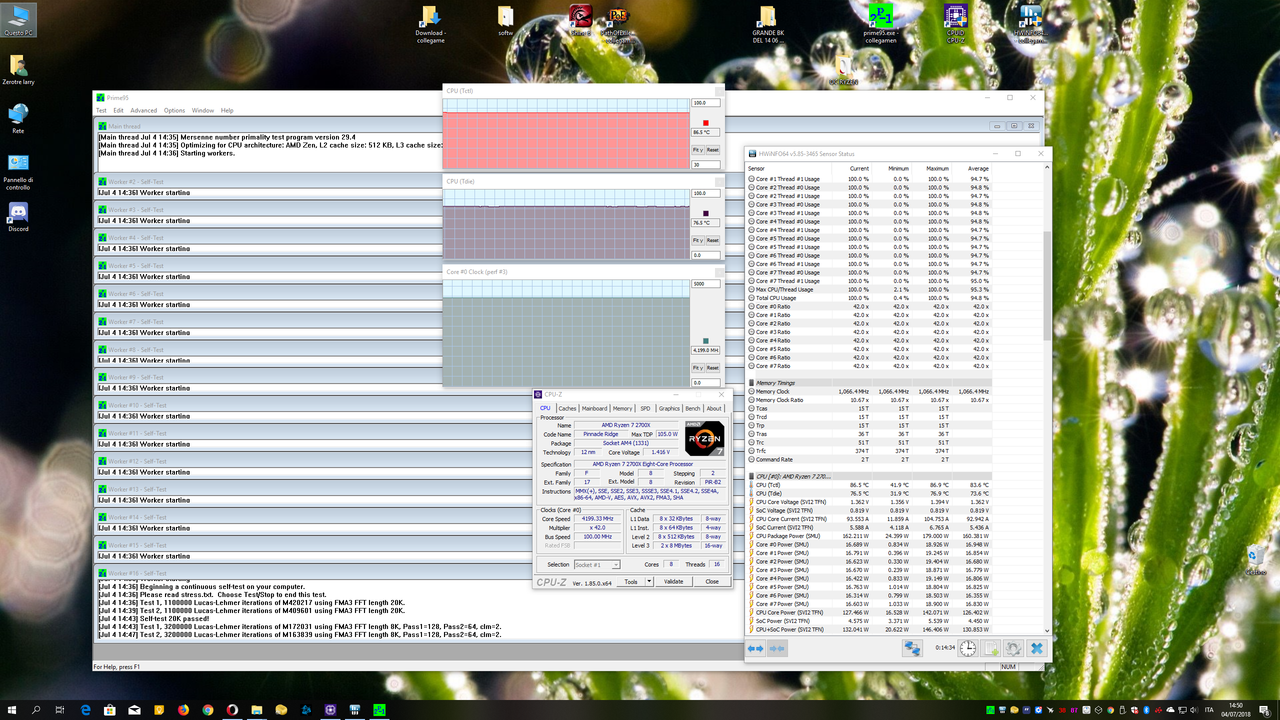1280x720 pixels.
Task: Switch to Bench tab in CPU-Z
Action: click(x=693, y=408)
